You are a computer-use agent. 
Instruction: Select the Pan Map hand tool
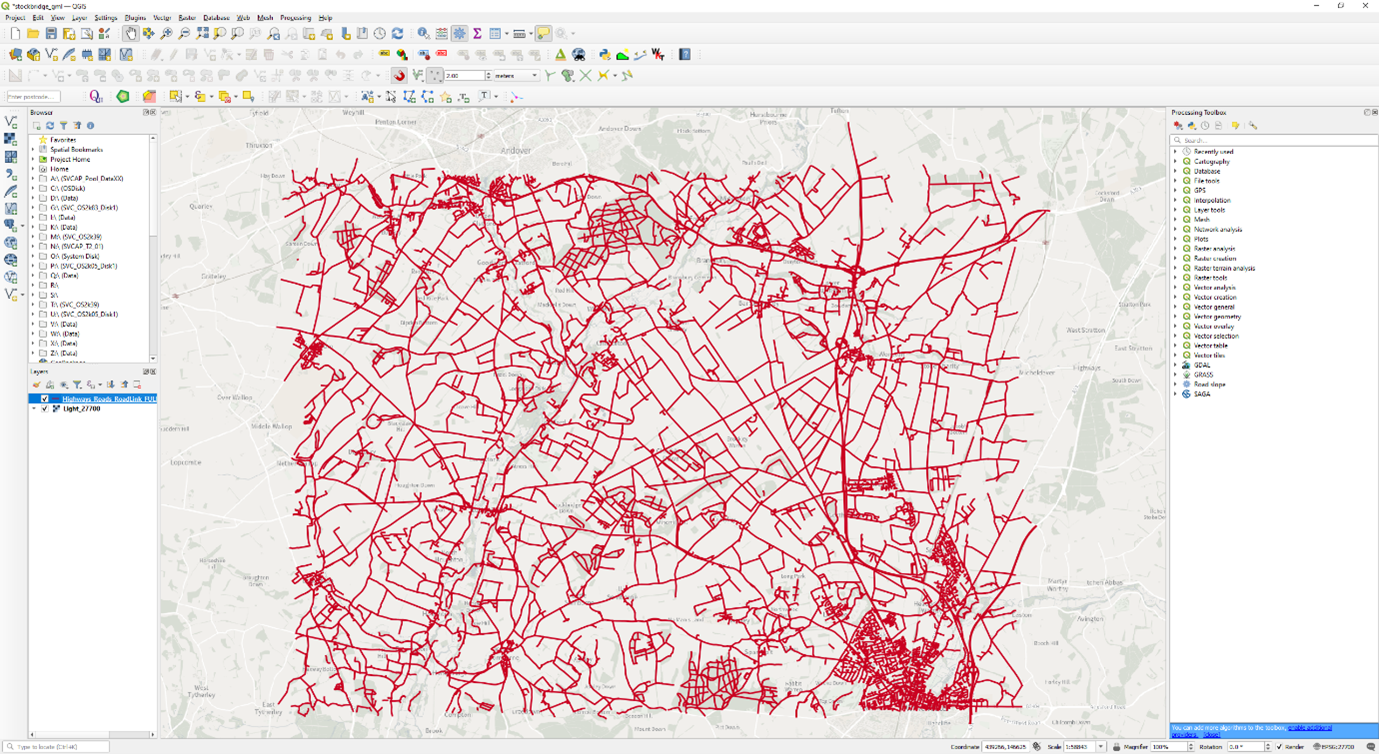point(131,34)
